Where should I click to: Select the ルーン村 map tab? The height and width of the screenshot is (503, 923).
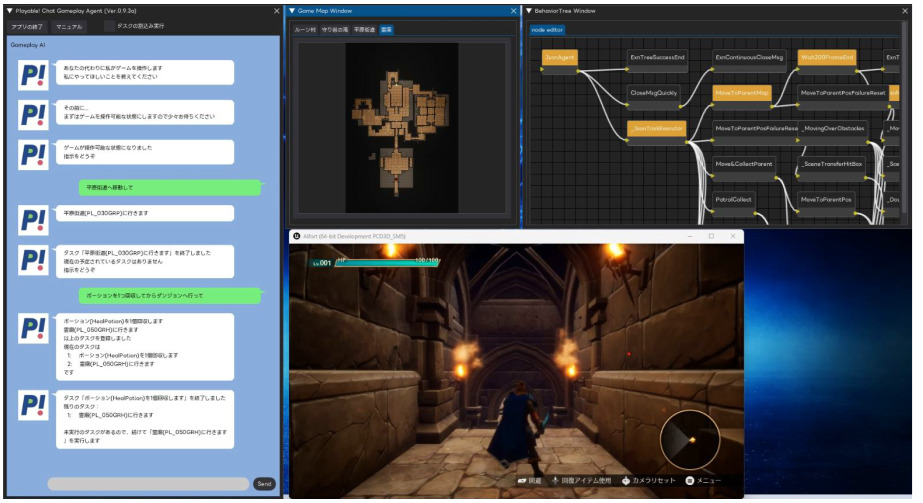305,29
